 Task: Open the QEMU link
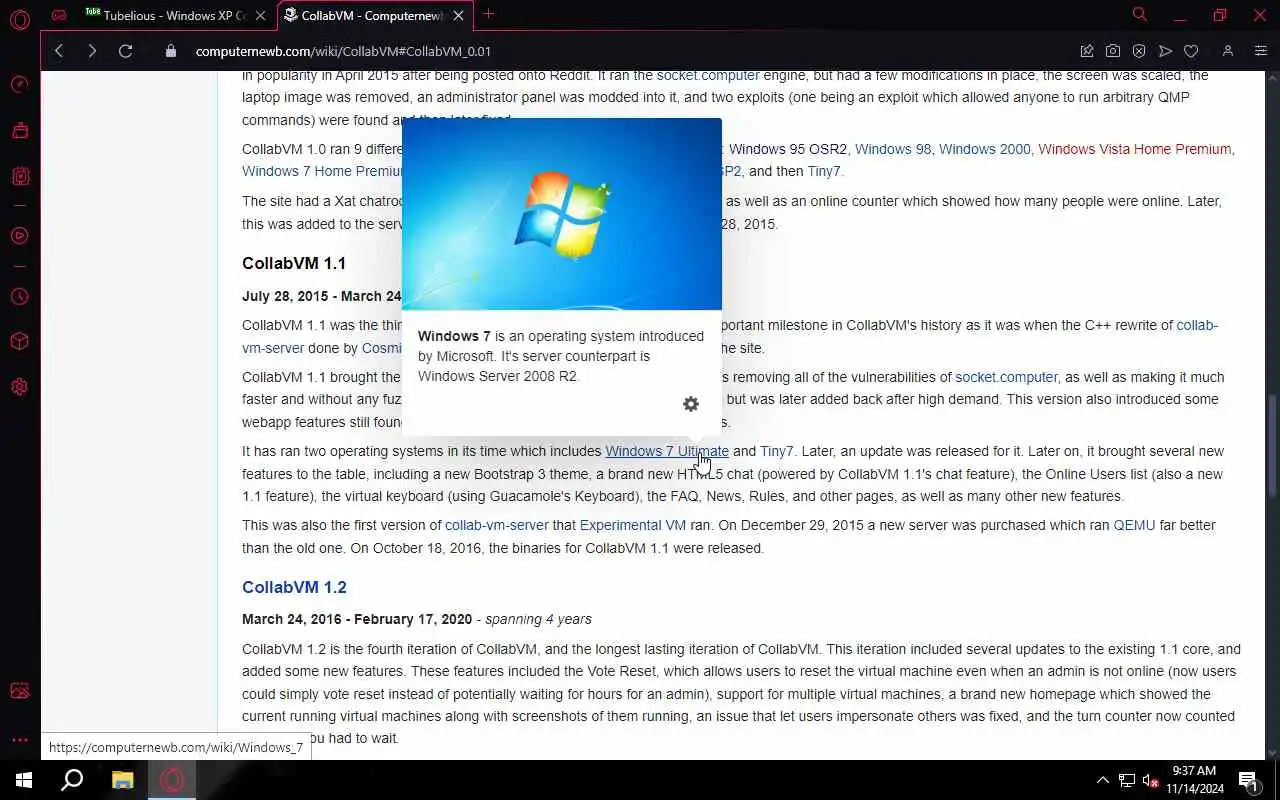point(1134,525)
